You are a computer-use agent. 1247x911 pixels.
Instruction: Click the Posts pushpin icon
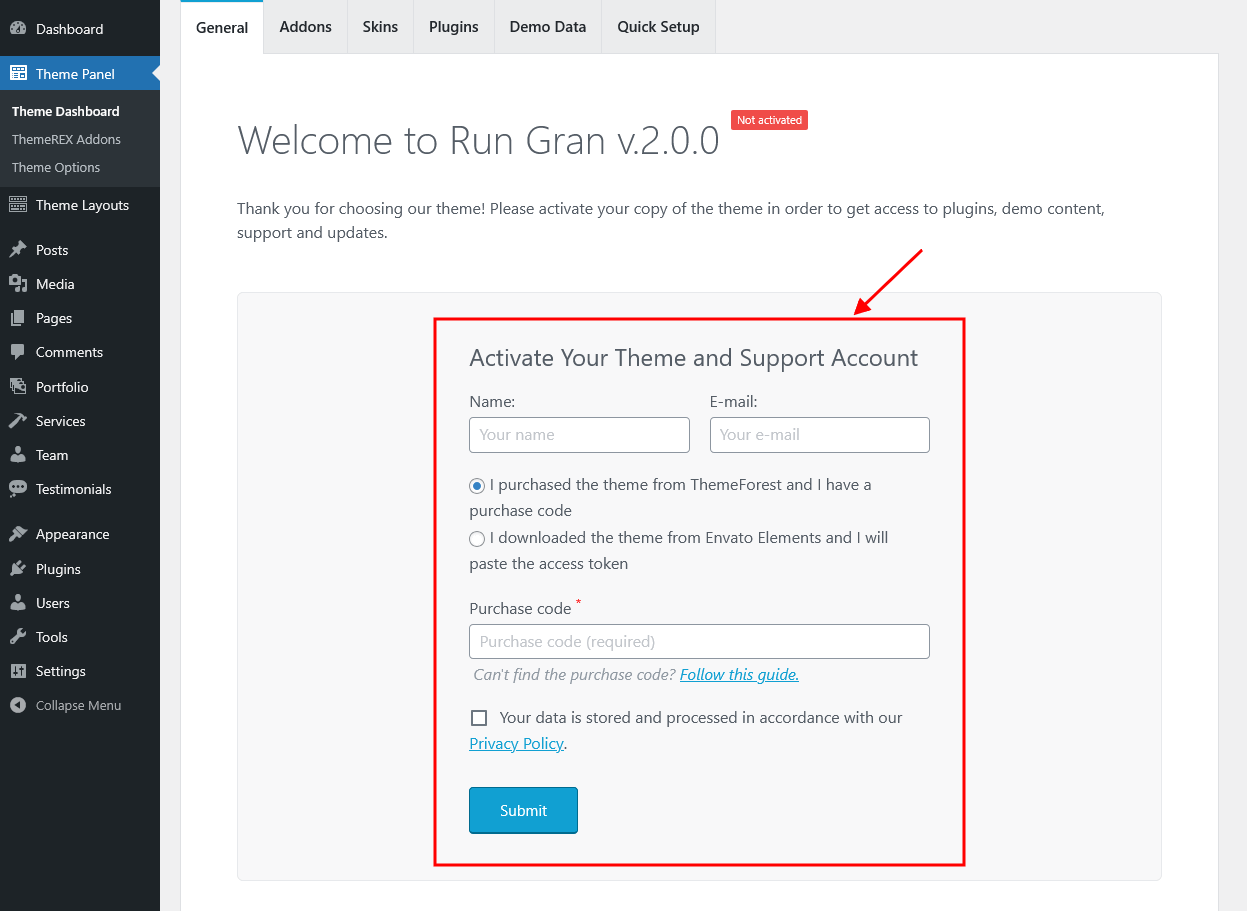coord(18,250)
